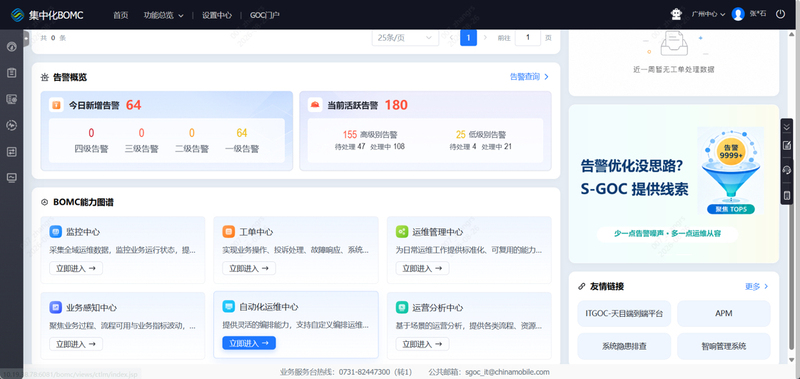Screen dimensions: 800x379
Task: Enter 监控中心 via 立即进入 button
Action: click(x=76, y=268)
